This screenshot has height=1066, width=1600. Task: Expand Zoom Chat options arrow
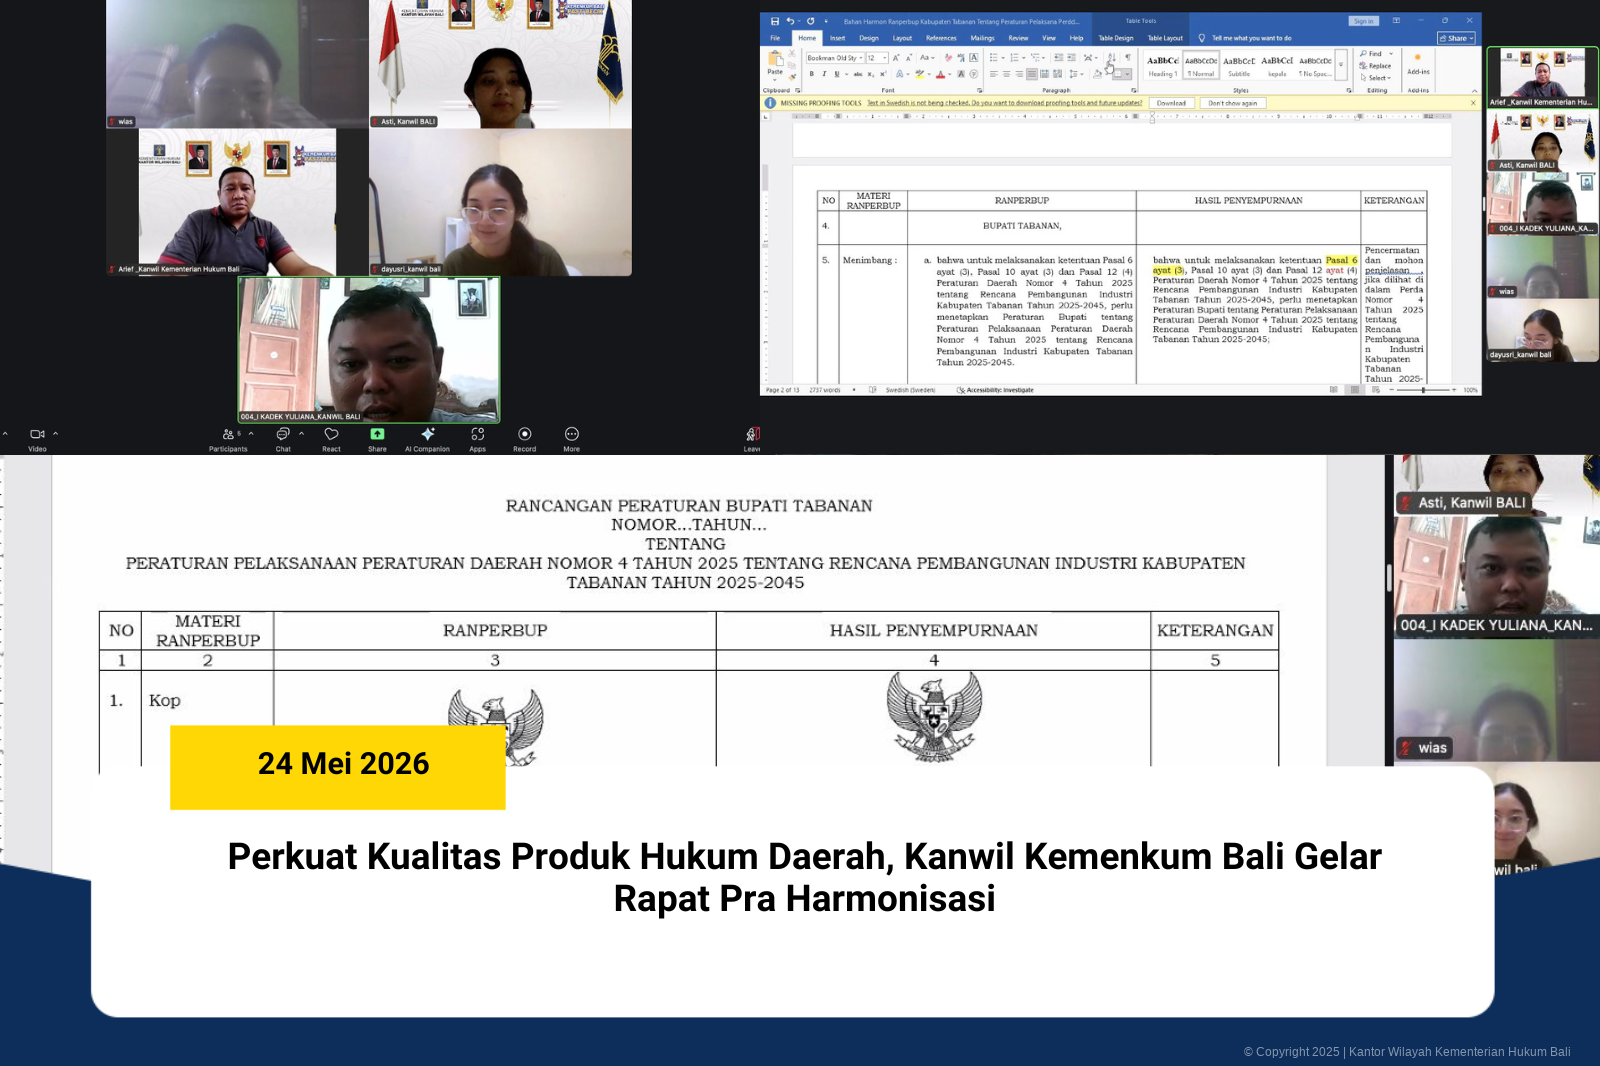[x=301, y=434]
